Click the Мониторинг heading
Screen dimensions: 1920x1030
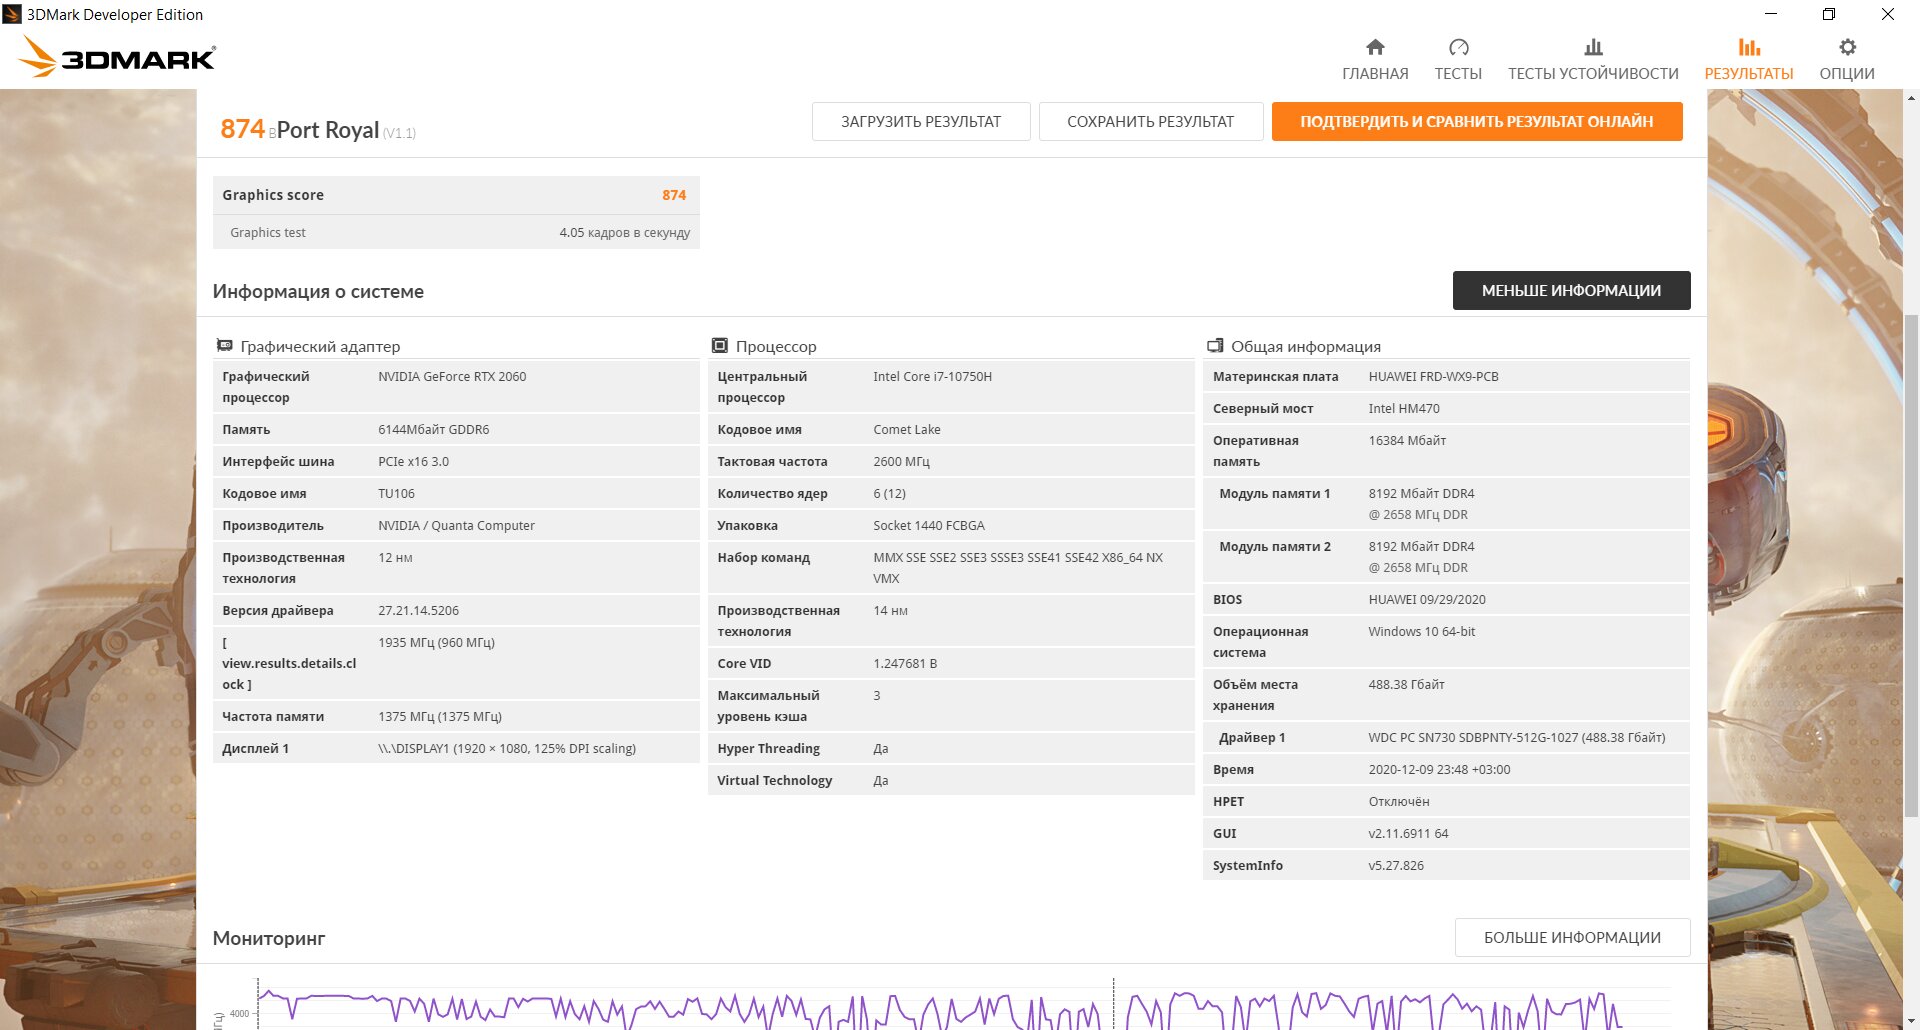point(269,938)
